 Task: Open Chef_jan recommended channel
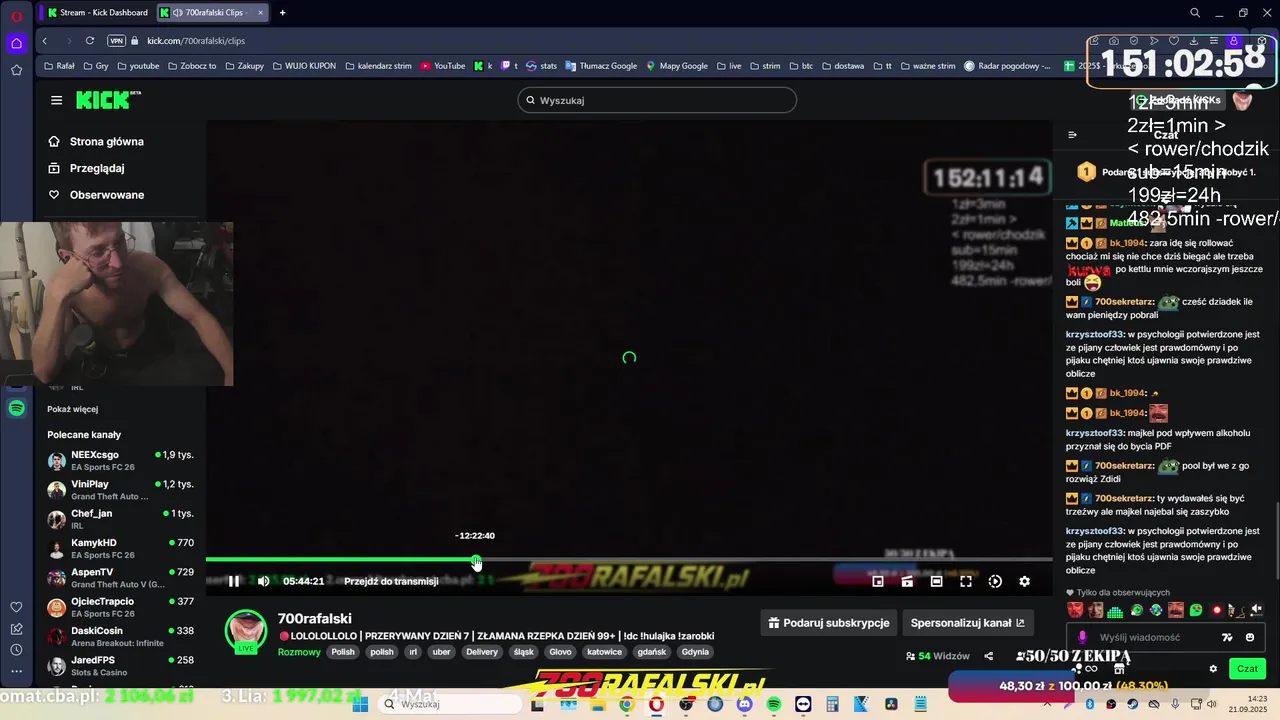[120, 519]
